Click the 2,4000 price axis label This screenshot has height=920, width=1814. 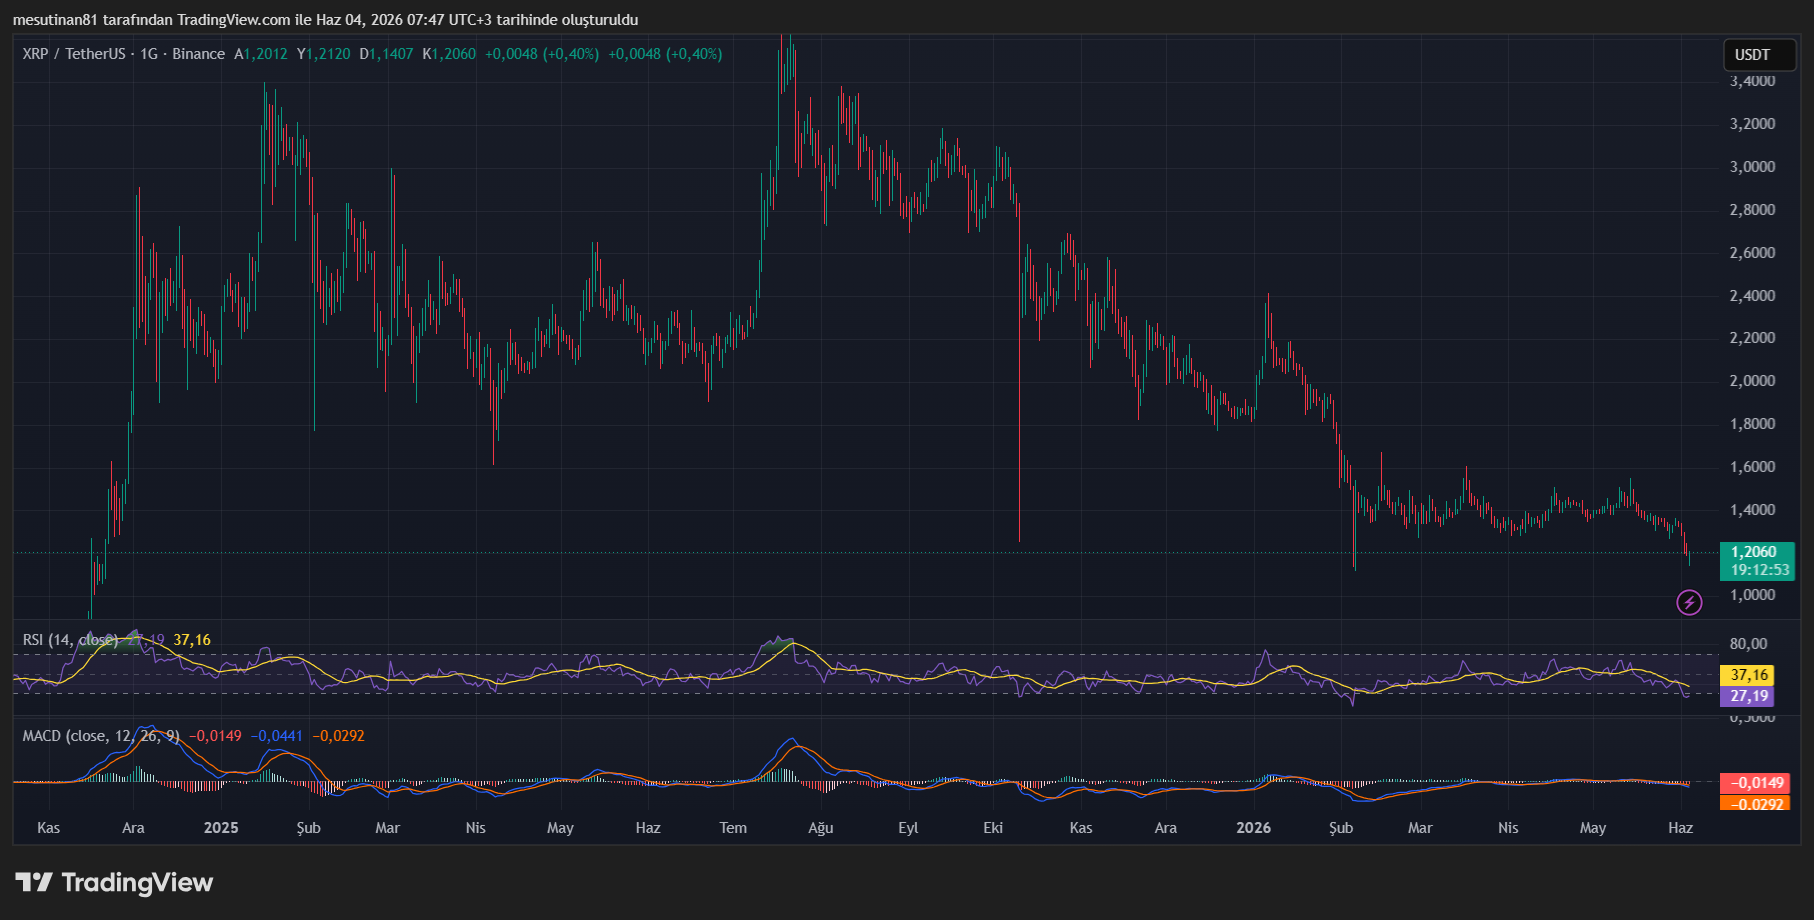(x=1753, y=296)
